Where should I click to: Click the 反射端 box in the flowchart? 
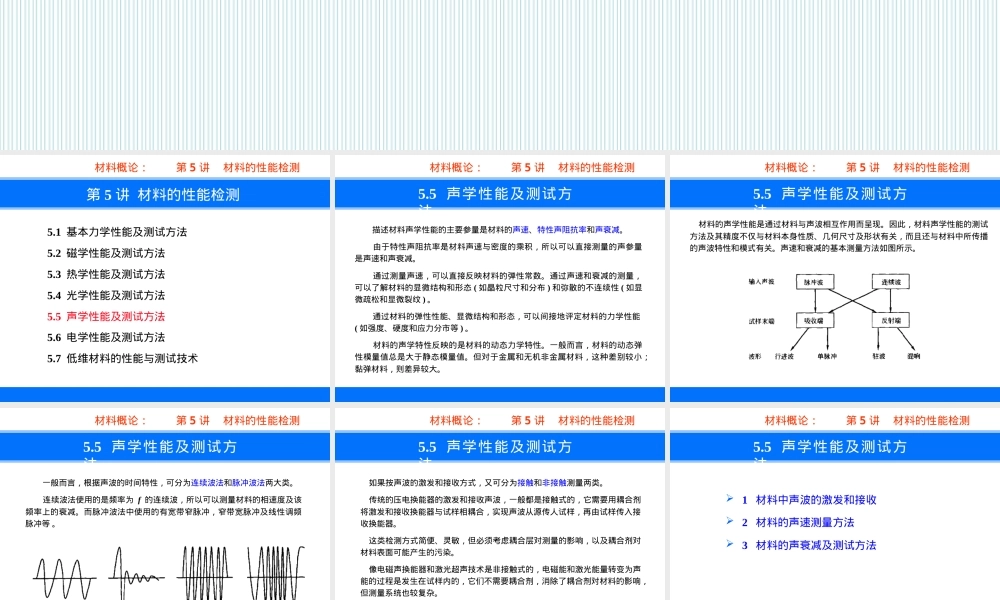891,320
